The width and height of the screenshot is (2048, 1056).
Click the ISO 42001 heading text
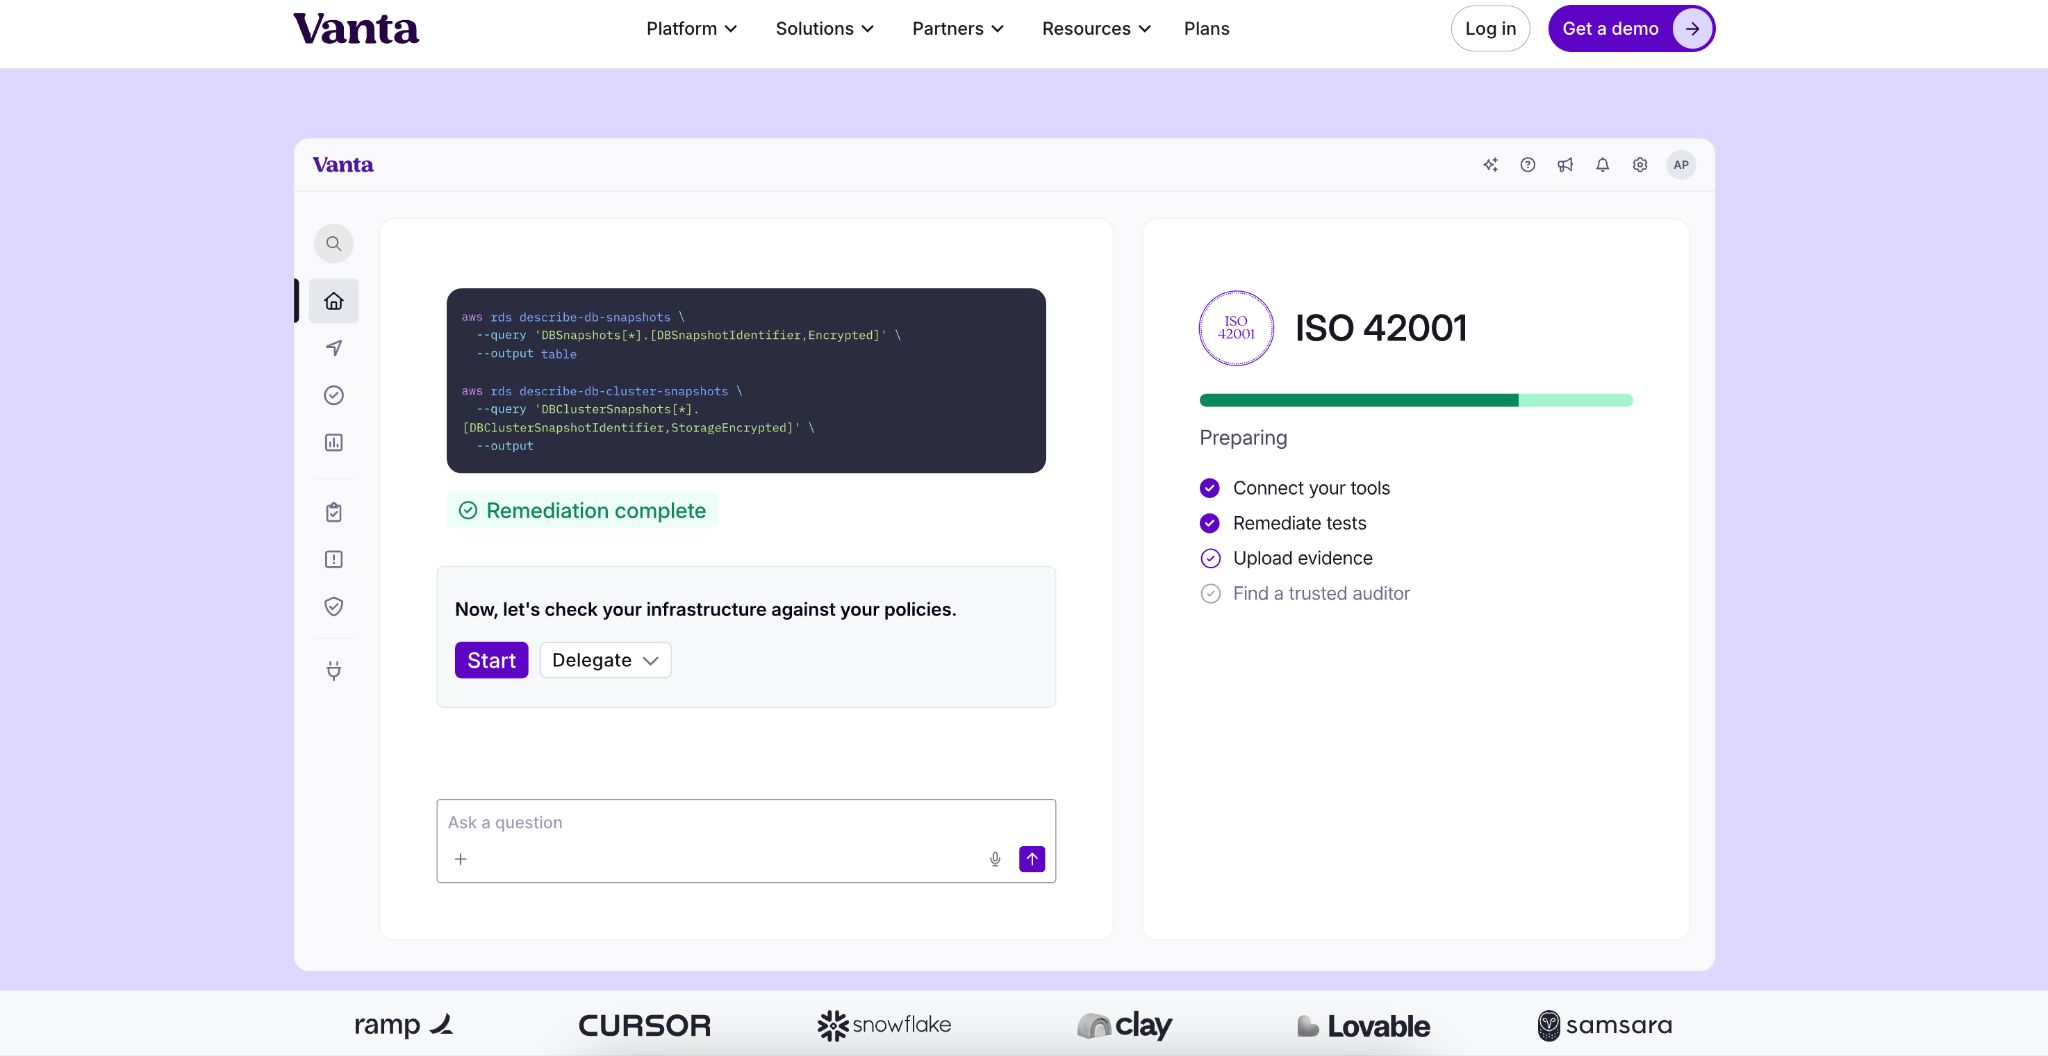tap(1381, 328)
